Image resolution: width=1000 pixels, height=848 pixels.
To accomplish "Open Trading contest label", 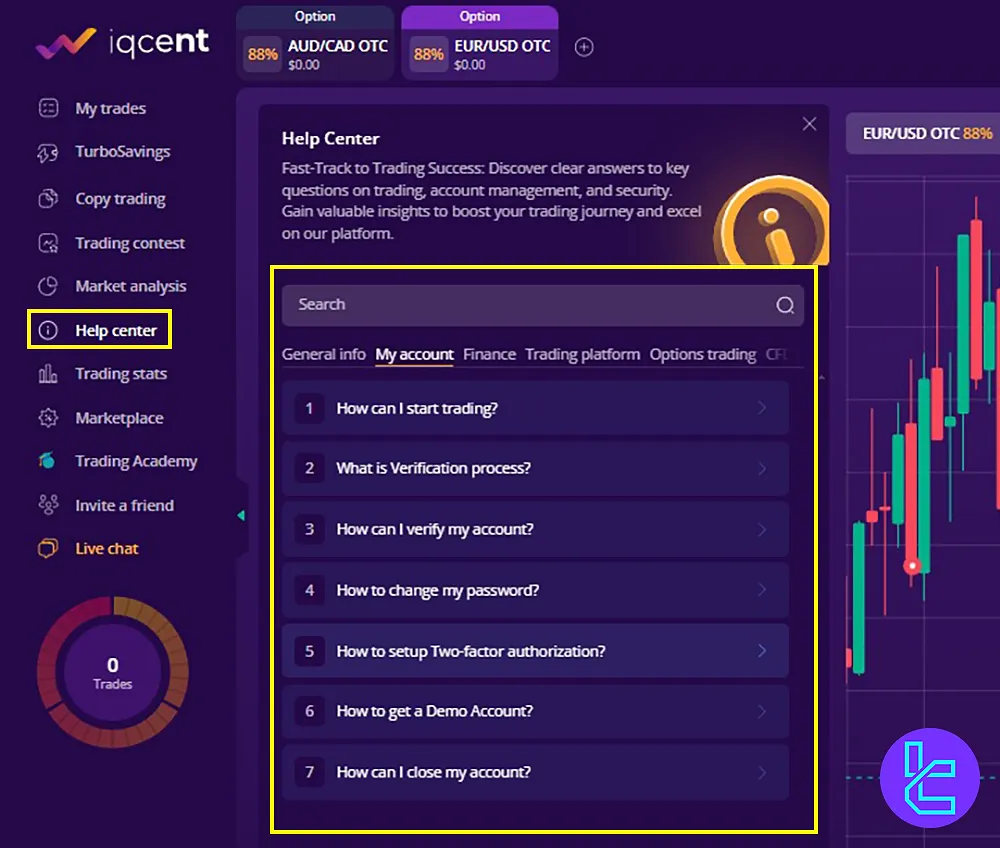I will tap(130, 243).
